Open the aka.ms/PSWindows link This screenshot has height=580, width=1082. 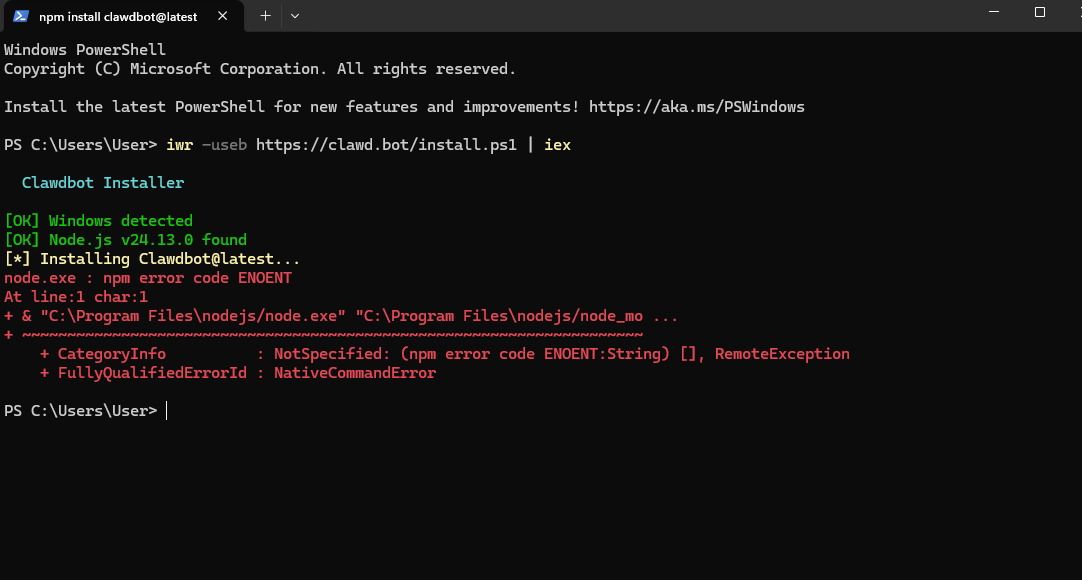pyautogui.click(x=696, y=106)
